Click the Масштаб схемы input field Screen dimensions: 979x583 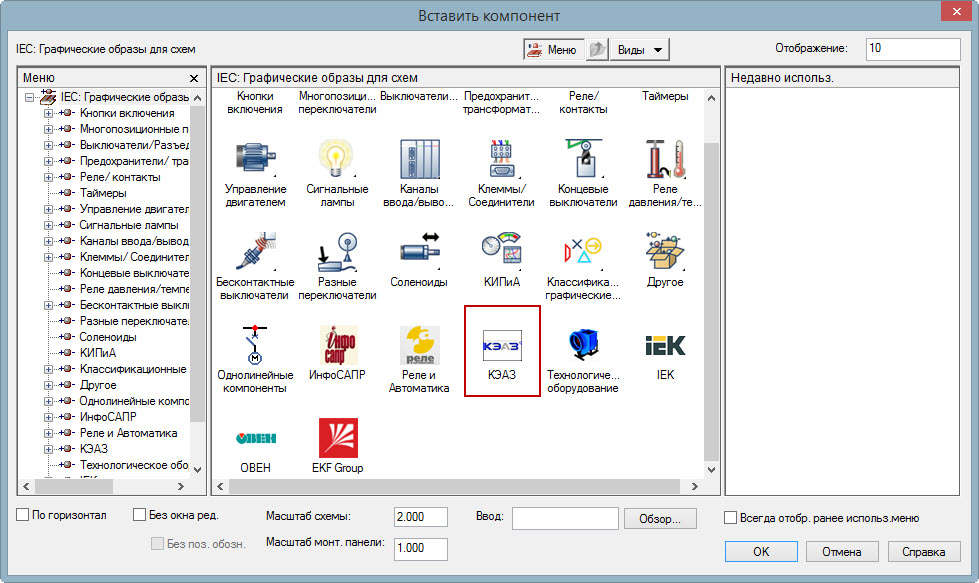click(421, 517)
